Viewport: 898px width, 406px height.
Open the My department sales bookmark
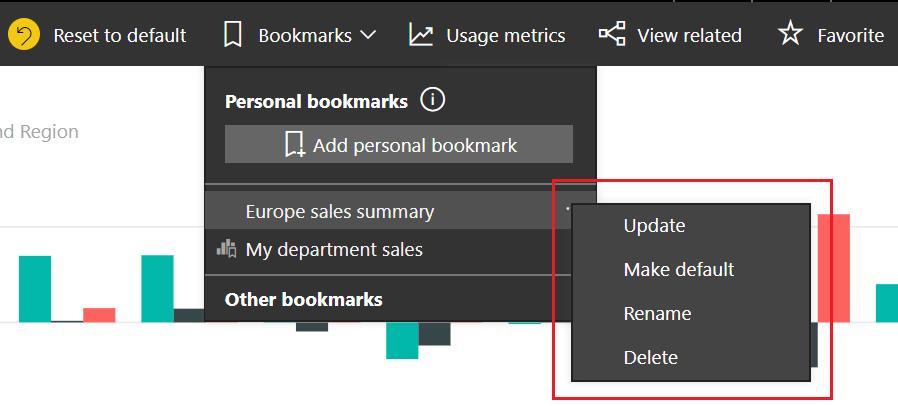[334, 249]
